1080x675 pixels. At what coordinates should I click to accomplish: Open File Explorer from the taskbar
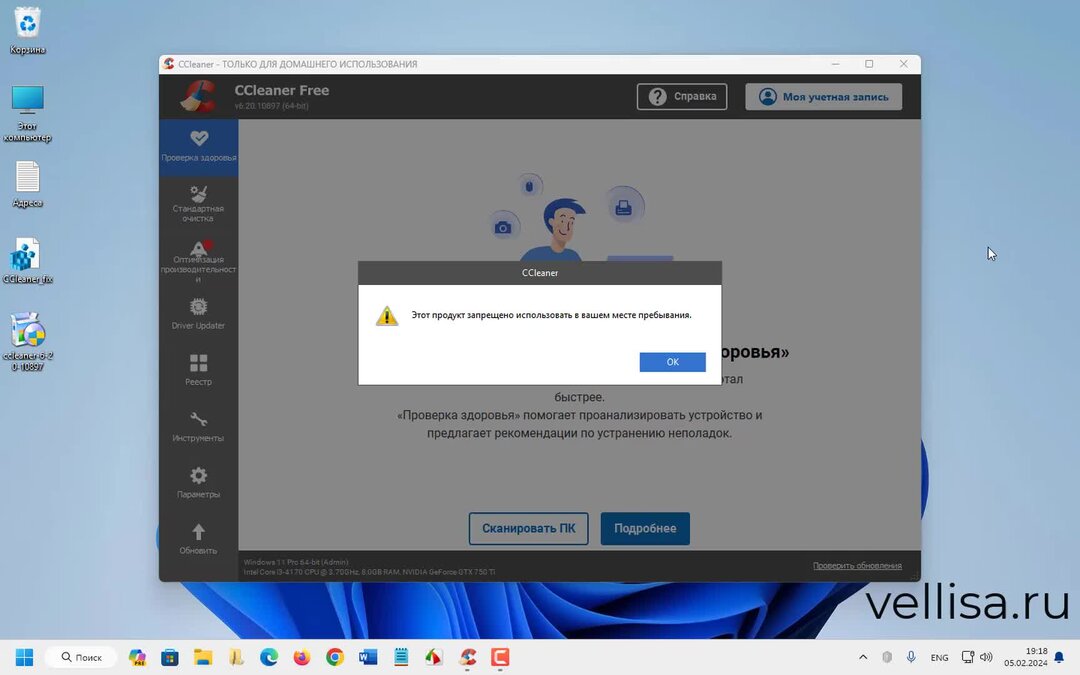pyautogui.click(x=202, y=657)
